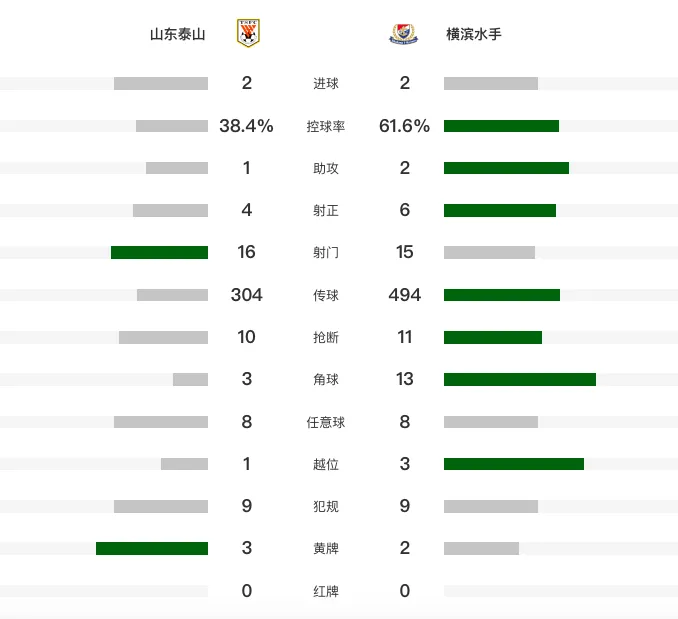Click the Yokohama Marinos team crest

(x=403, y=34)
